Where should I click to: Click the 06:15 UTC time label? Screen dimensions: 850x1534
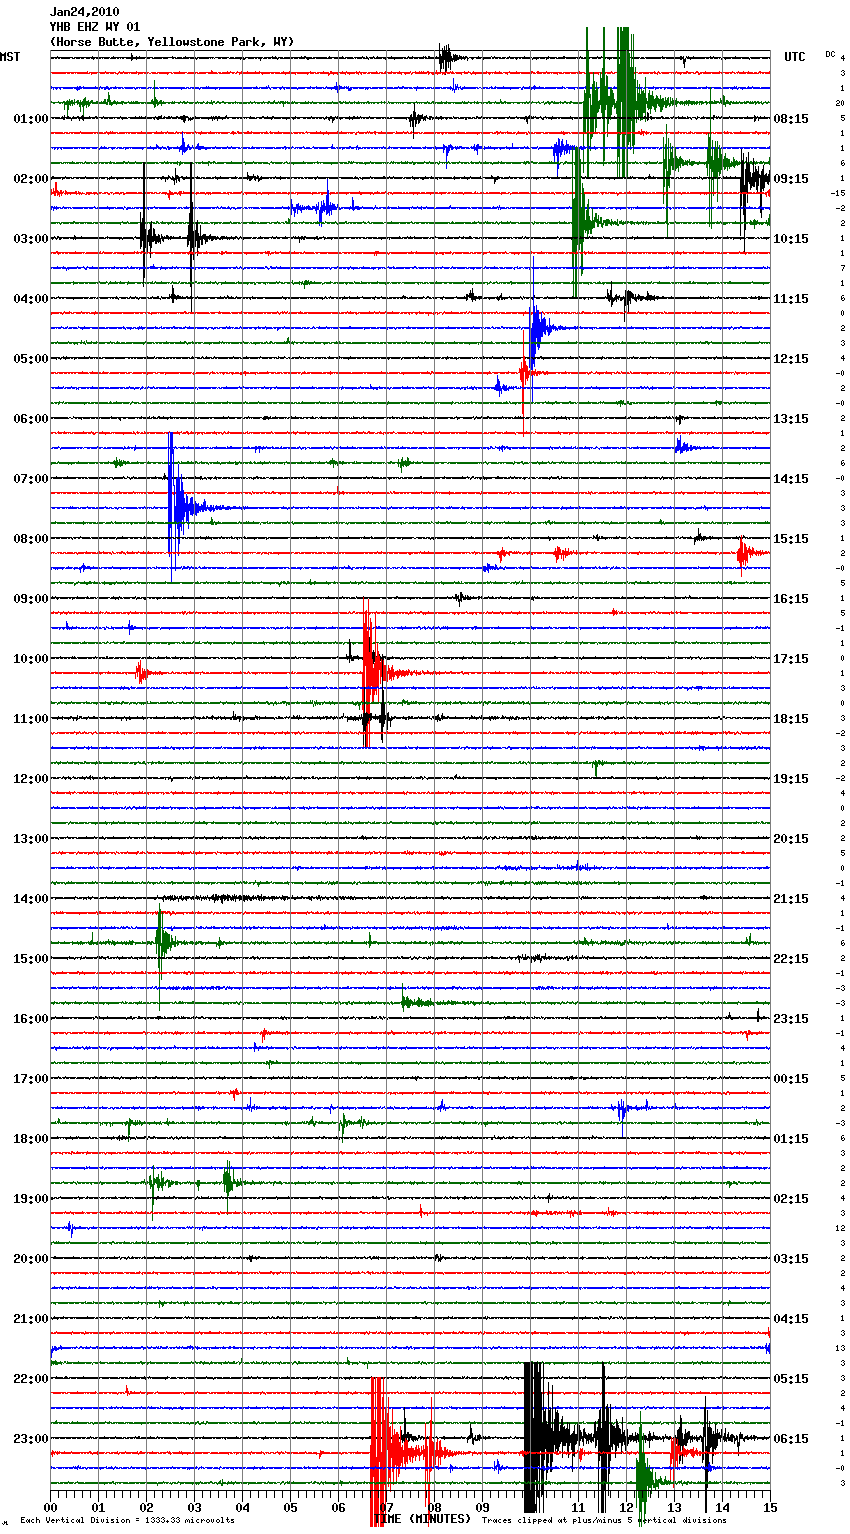point(791,1439)
